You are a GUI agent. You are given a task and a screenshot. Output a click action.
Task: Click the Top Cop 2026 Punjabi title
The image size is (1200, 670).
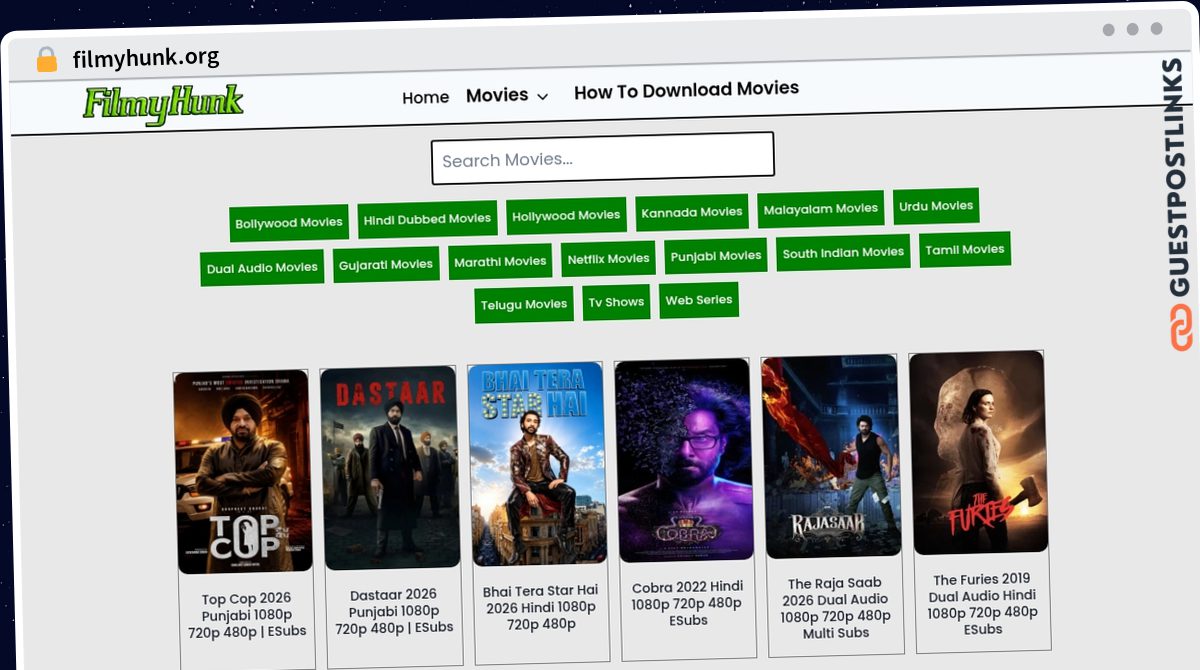[x=247, y=616]
